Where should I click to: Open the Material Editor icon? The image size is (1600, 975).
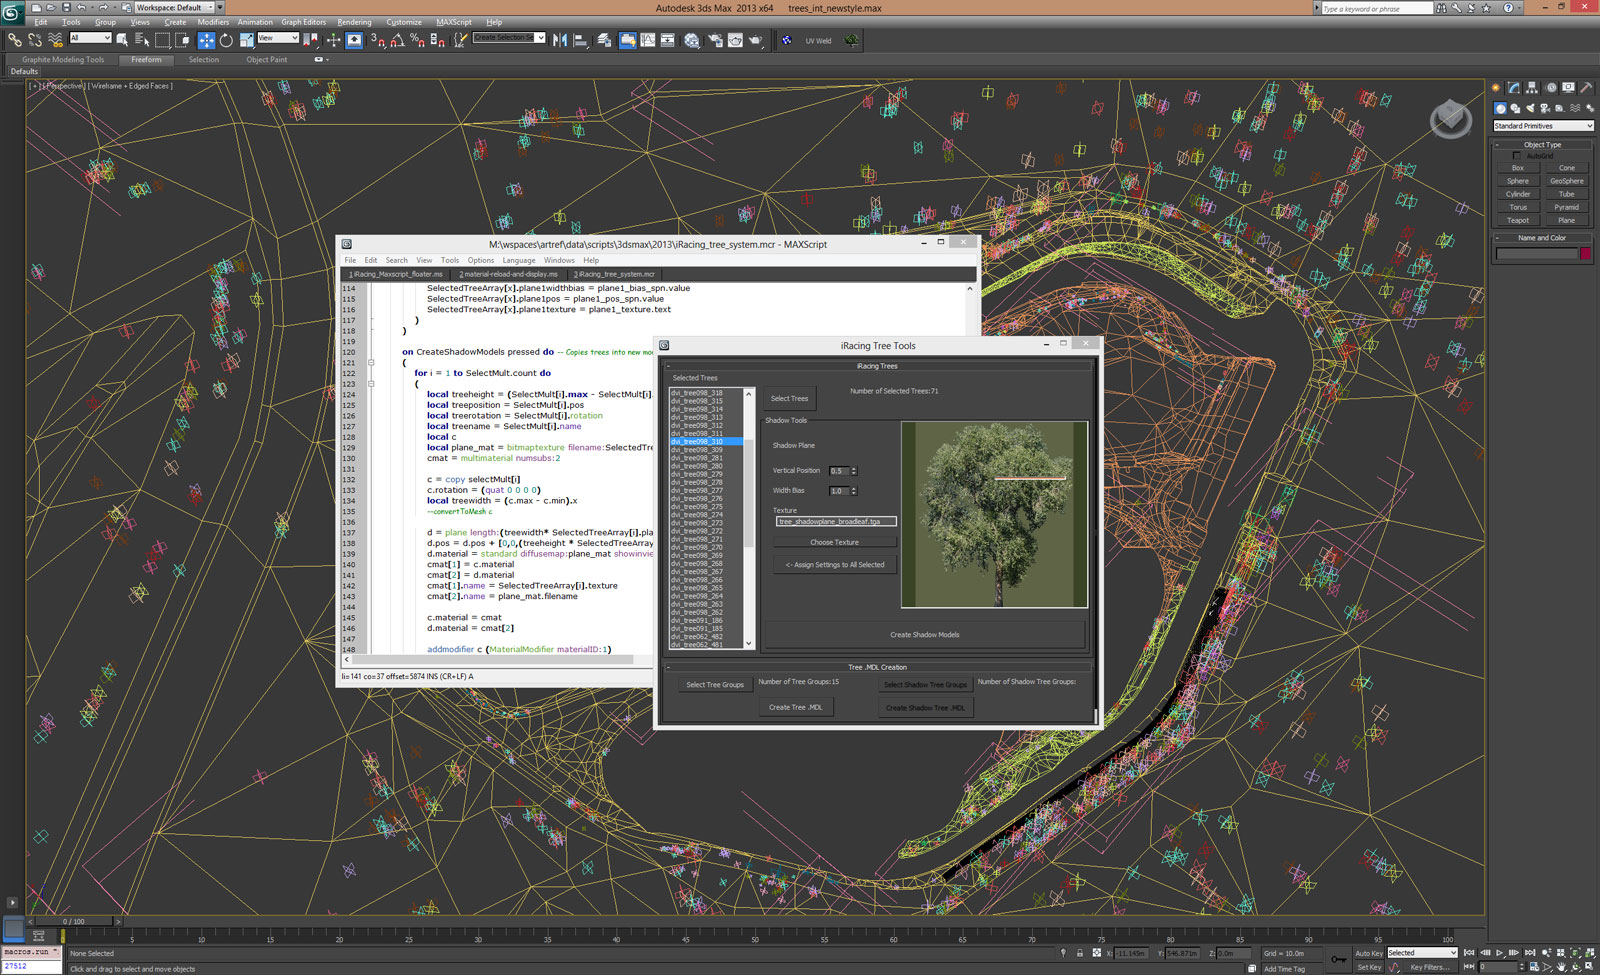click(x=691, y=40)
